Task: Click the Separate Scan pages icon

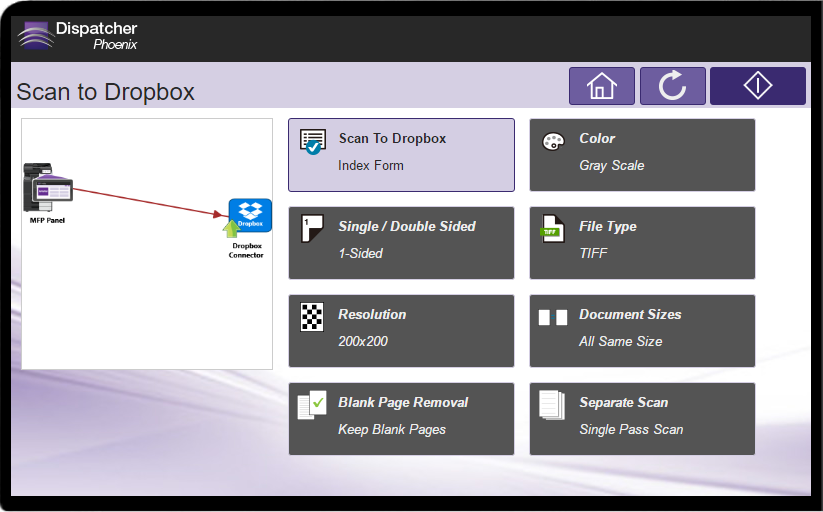Action: coord(552,405)
